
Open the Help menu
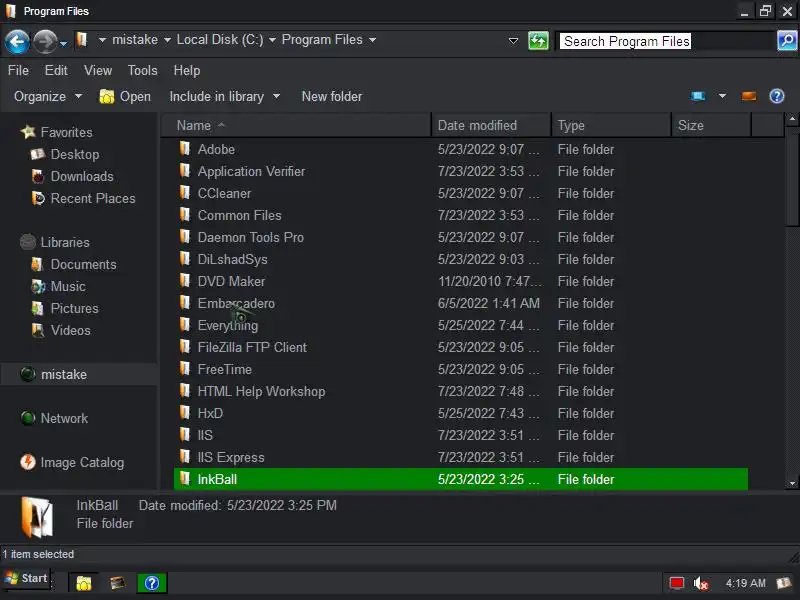point(187,70)
